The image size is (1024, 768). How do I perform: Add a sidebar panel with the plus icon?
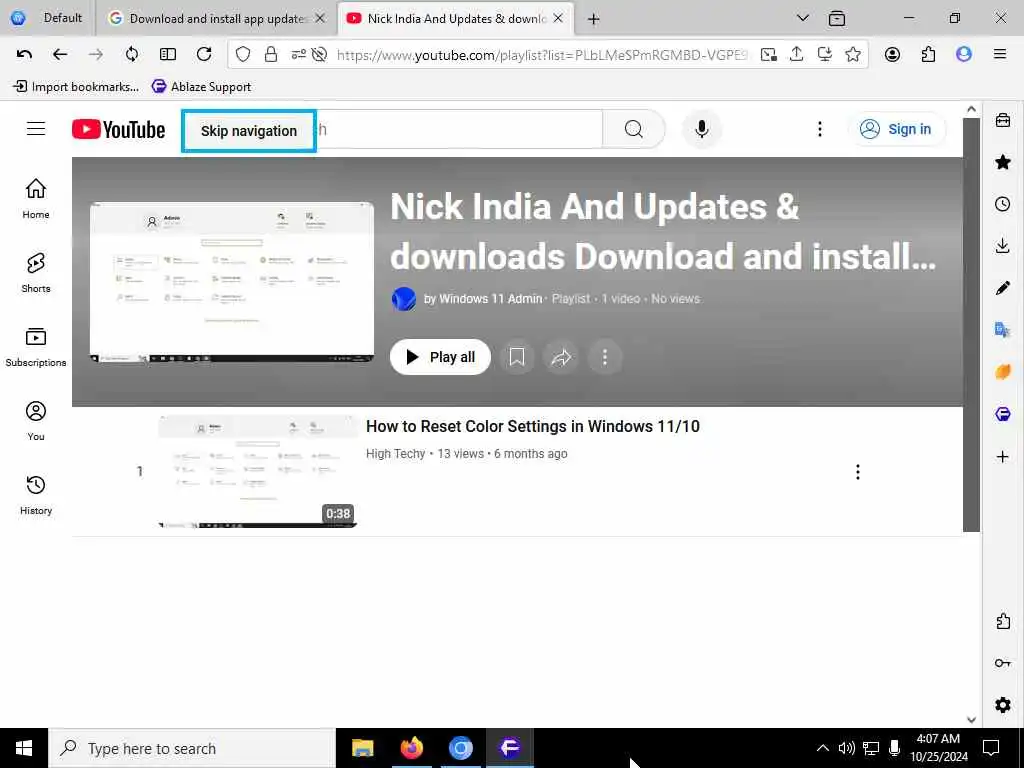(x=1002, y=456)
